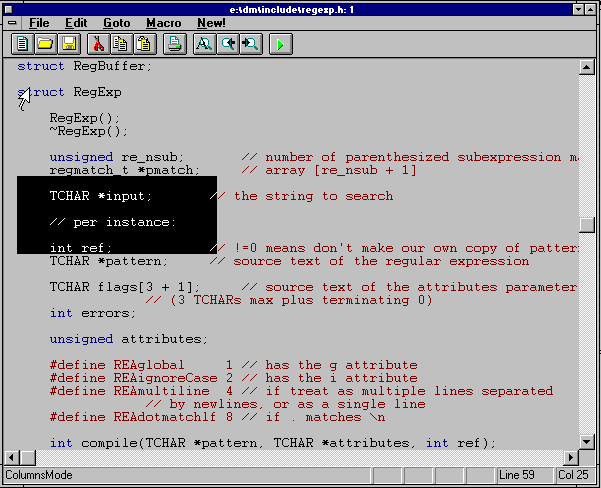This screenshot has height=488, width=601.
Task: Find next with right-arrow search icon
Action: 251,44
